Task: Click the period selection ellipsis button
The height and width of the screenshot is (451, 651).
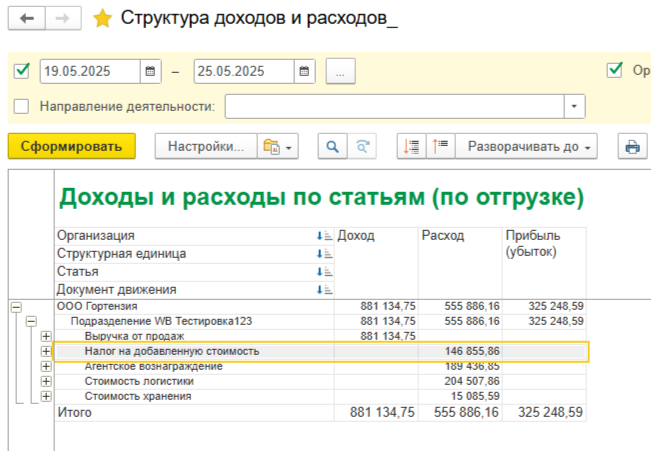Action: click(x=340, y=72)
